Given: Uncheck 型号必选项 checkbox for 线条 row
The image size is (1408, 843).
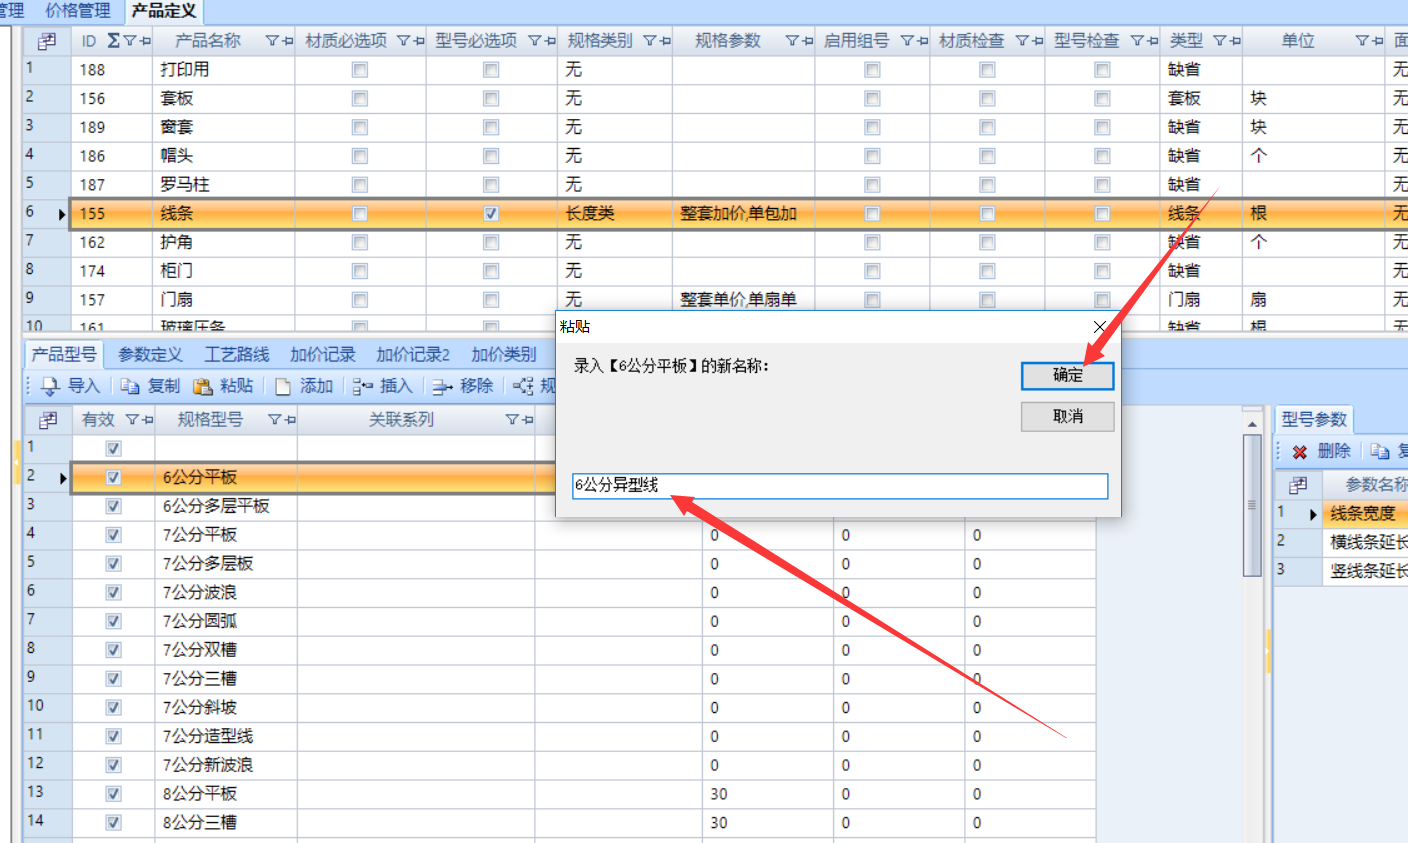Looking at the screenshot, I should pyautogui.click(x=491, y=214).
